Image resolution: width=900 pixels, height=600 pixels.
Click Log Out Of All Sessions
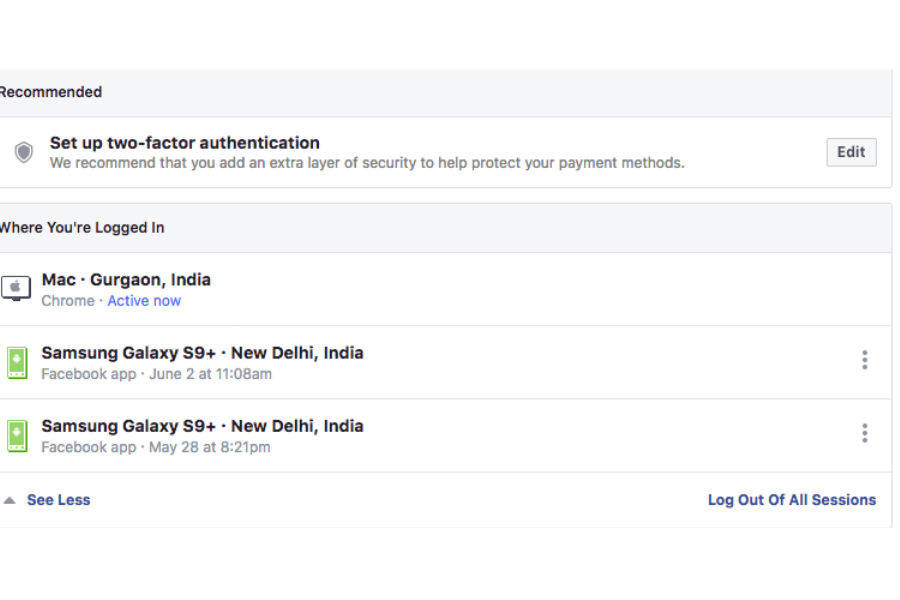coord(791,500)
